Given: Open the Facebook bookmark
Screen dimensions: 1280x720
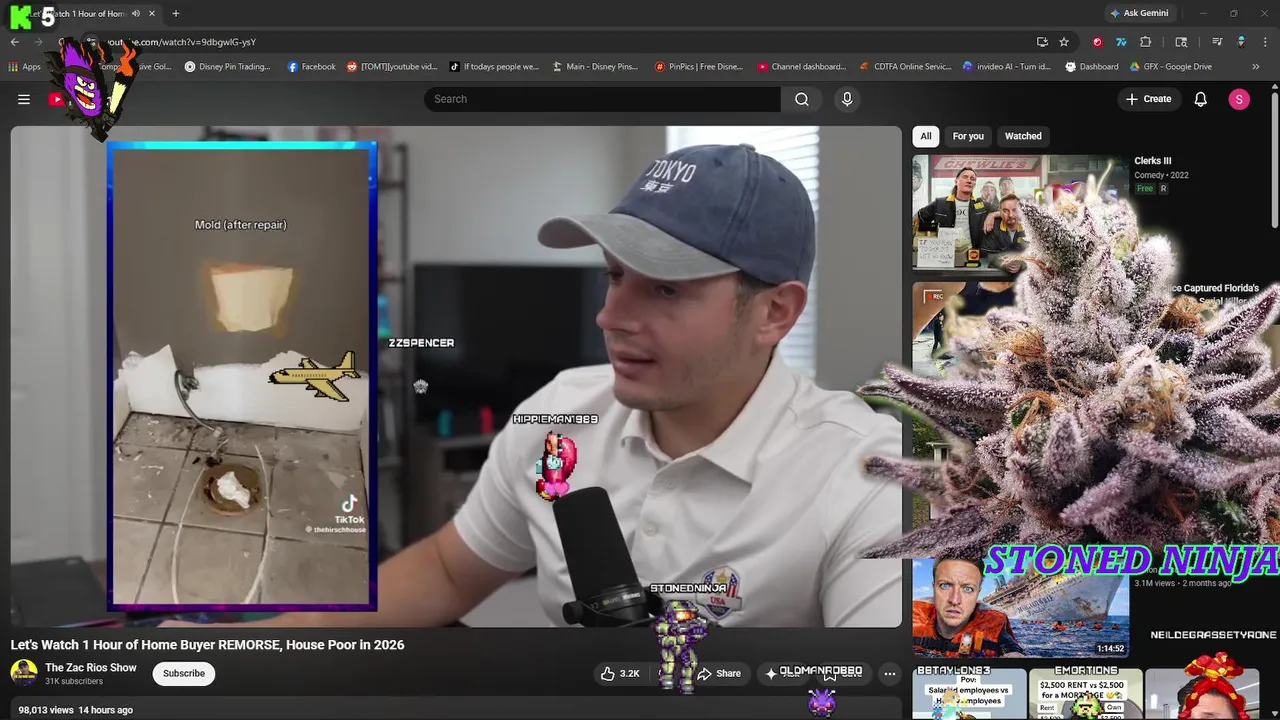Looking at the screenshot, I should (x=311, y=67).
